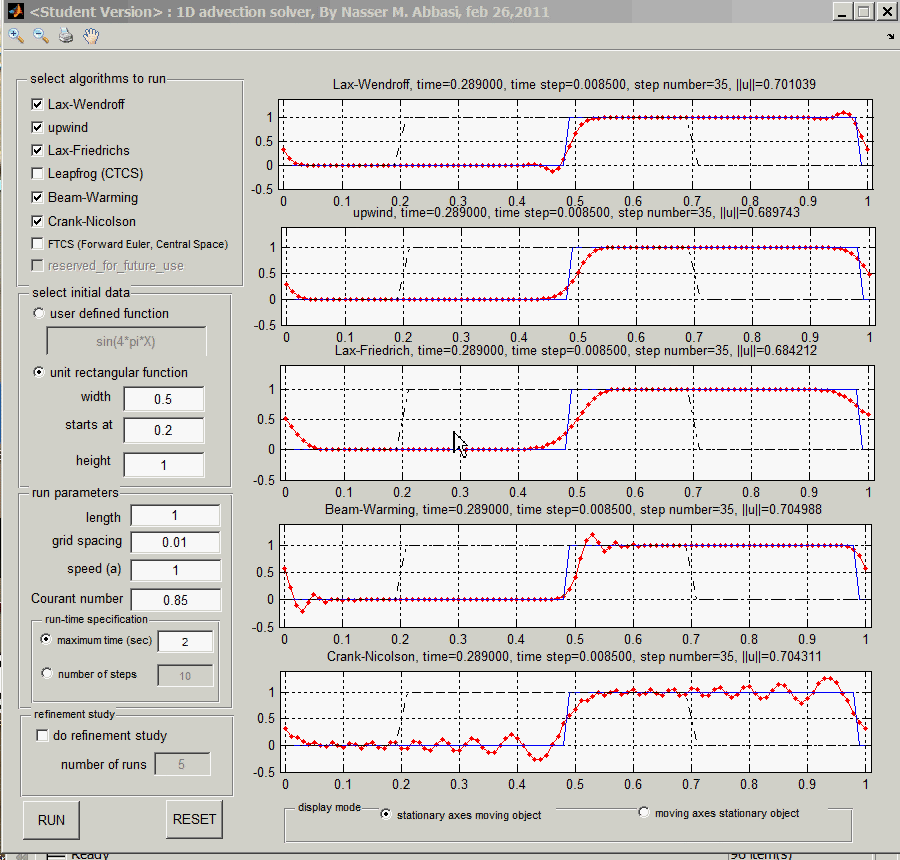Click the Courant number input field
The width and height of the screenshot is (900, 860).
tap(175, 600)
